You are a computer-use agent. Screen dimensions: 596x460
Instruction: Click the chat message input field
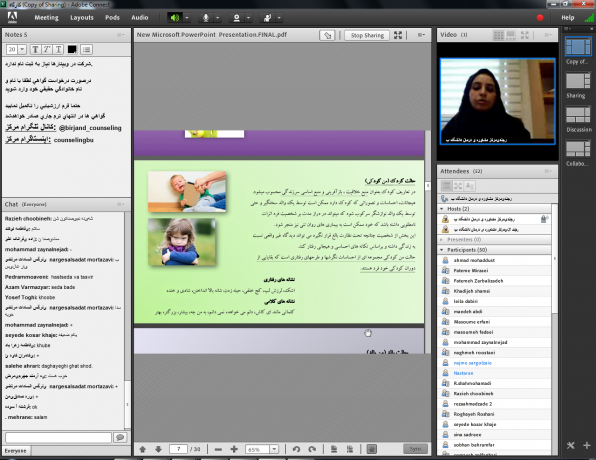tap(59, 438)
